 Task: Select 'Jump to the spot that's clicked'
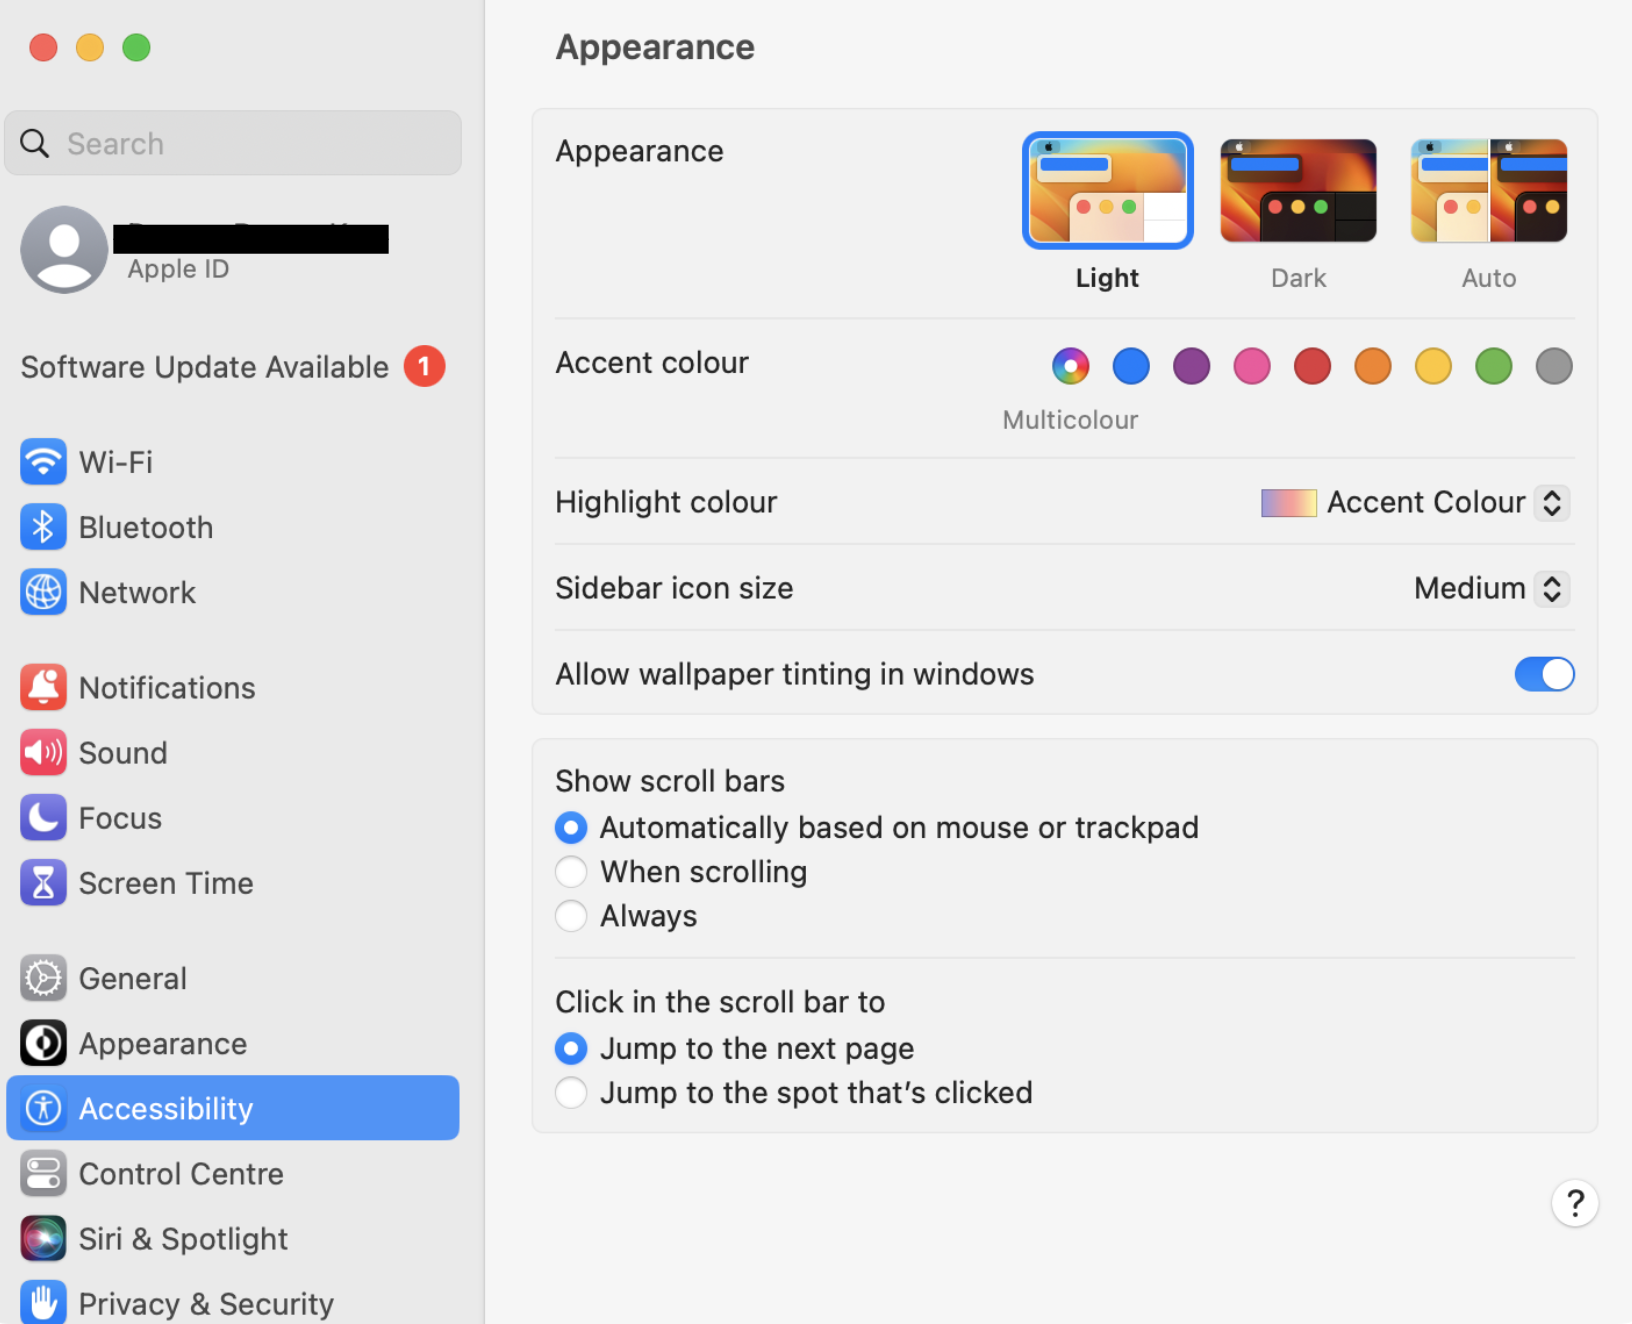[x=571, y=1093]
